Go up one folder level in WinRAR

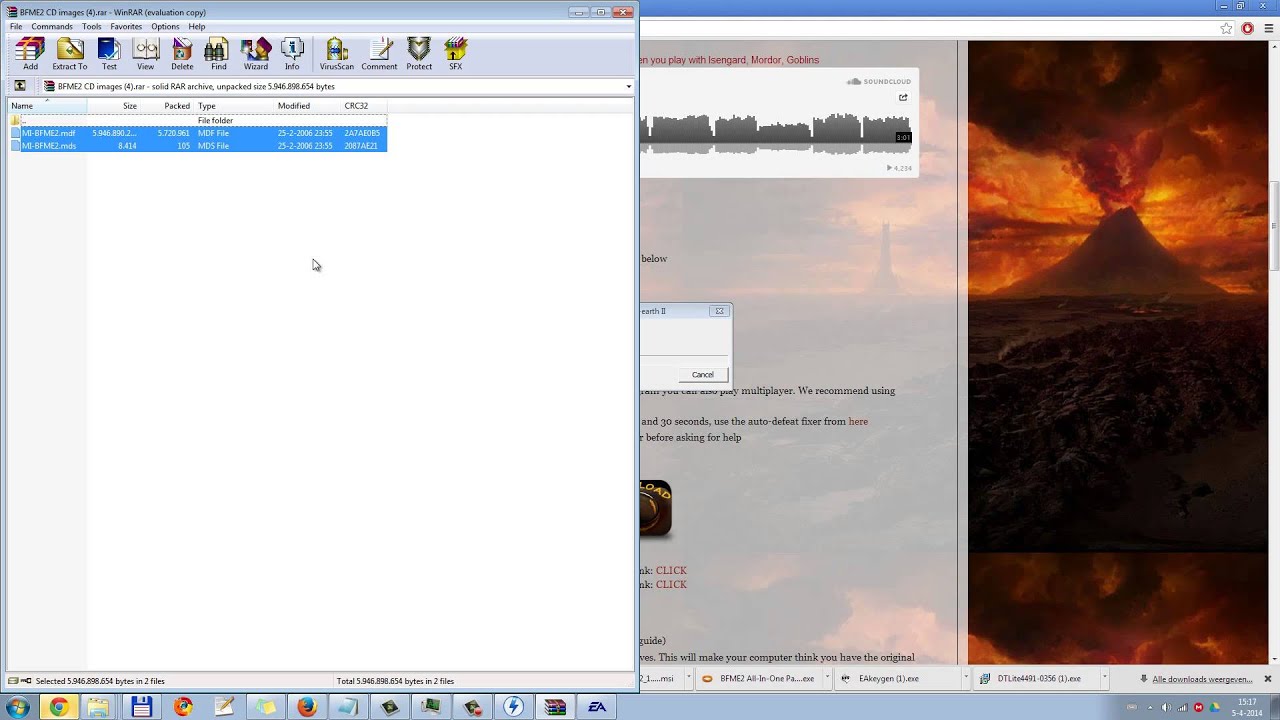pos(19,86)
